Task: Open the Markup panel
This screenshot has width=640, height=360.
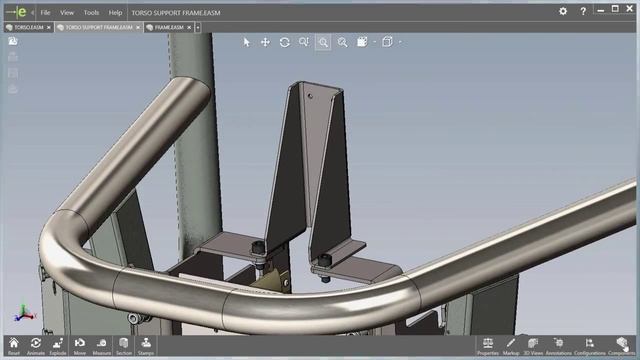Action: tap(511, 346)
